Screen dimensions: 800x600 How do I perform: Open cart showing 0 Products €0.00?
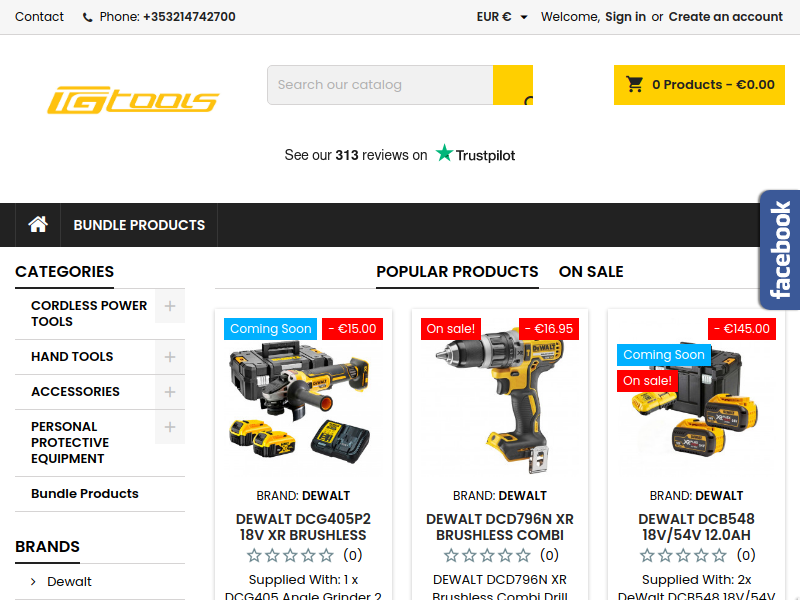(x=699, y=85)
